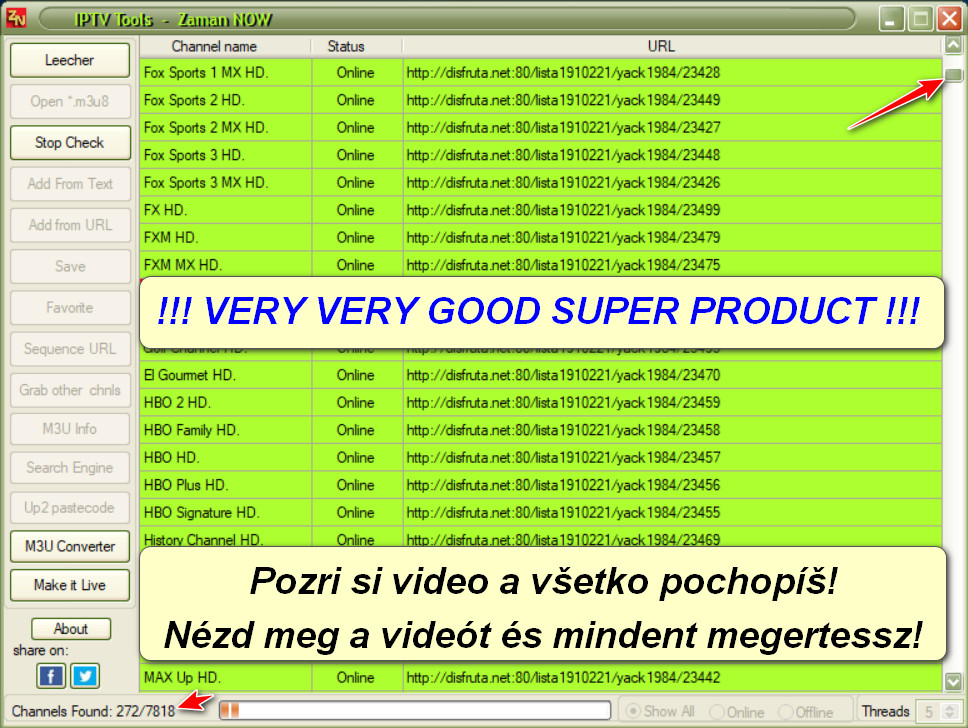Image resolution: width=968 pixels, height=728 pixels.
Task: Select MAX Up HD. channel
Action: point(540,677)
